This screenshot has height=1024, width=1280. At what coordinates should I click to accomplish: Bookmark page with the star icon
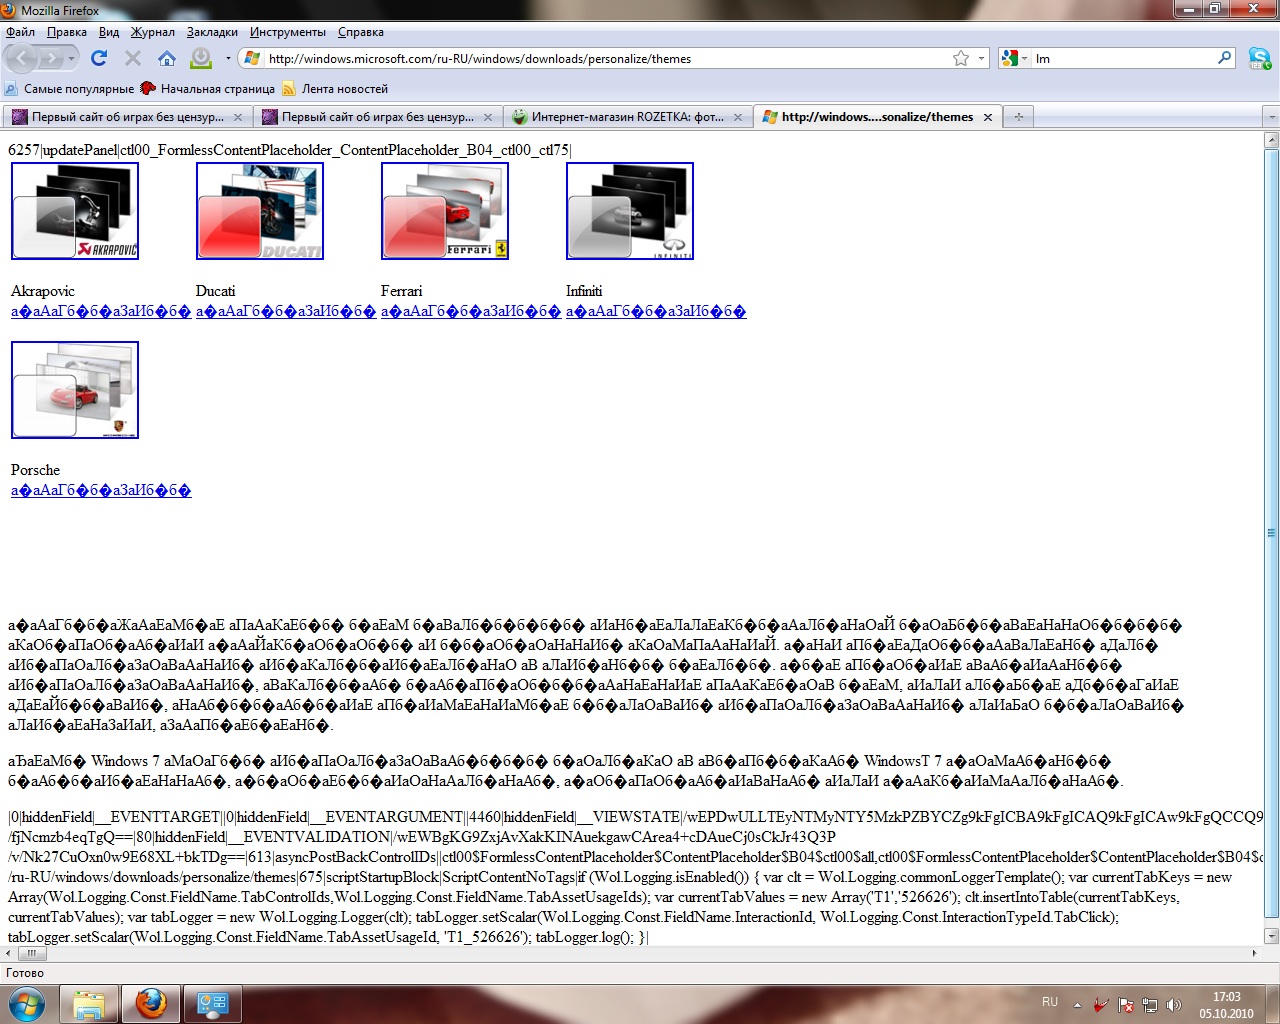(961, 59)
